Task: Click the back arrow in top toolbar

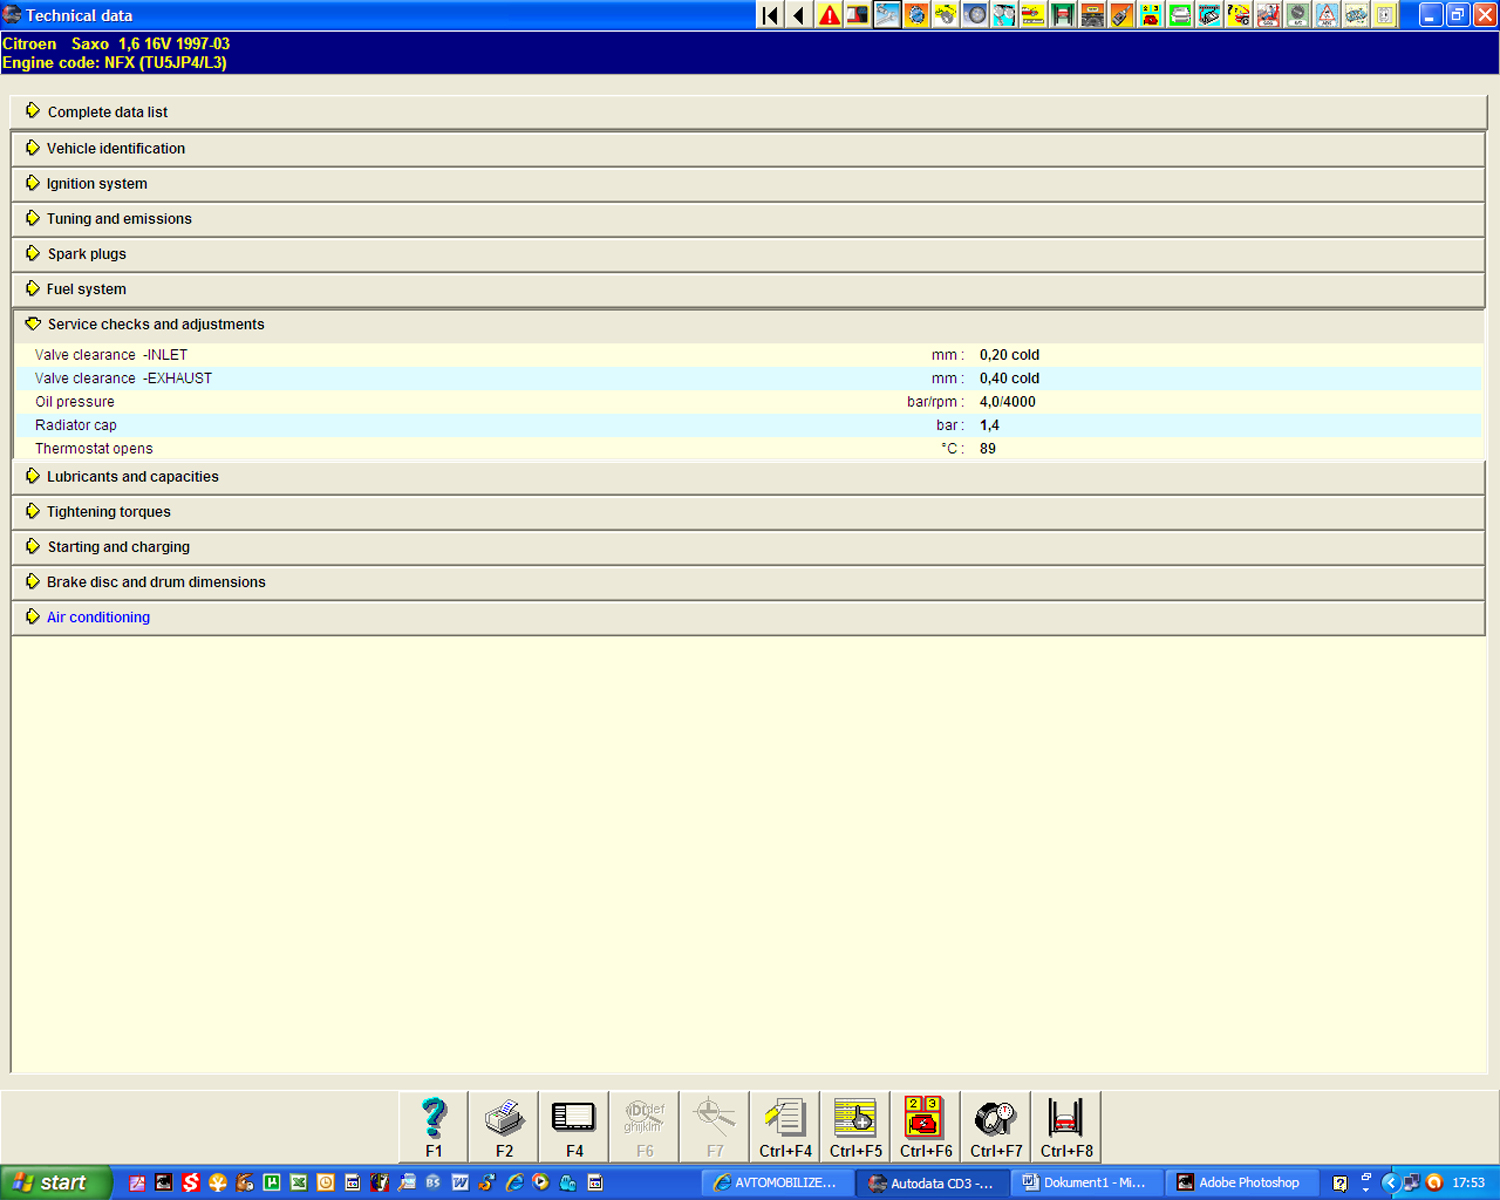Action: [x=799, y=15]
